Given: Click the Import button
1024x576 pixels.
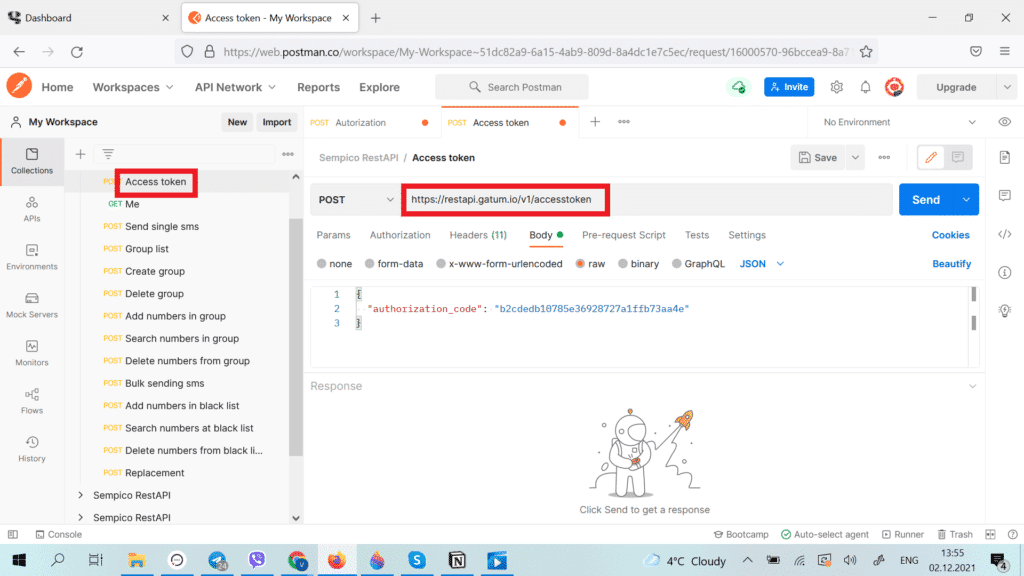Looking at the screenshot, I should pyautogui.click(x=276, y=122).
